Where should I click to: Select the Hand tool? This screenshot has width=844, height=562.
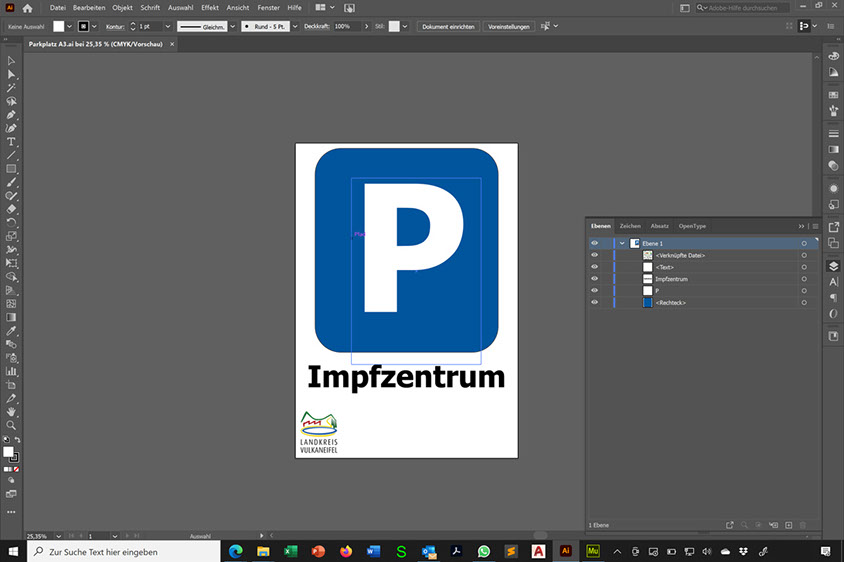pos(11,412)
